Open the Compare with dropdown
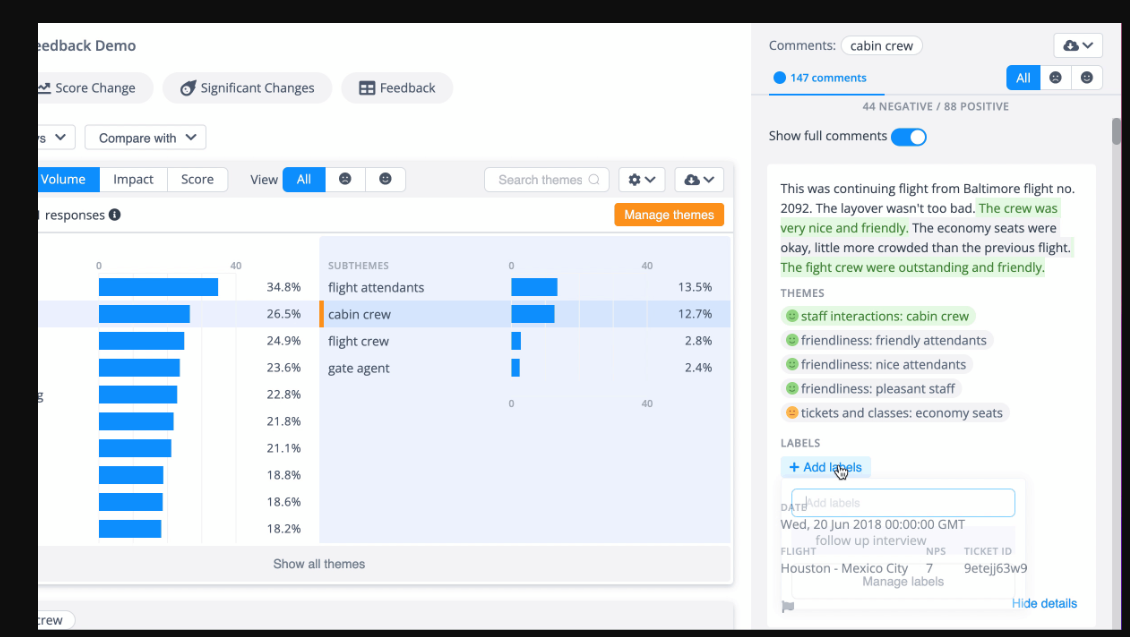This screenshot has height=637, width=1130. [x=146, y=138]
